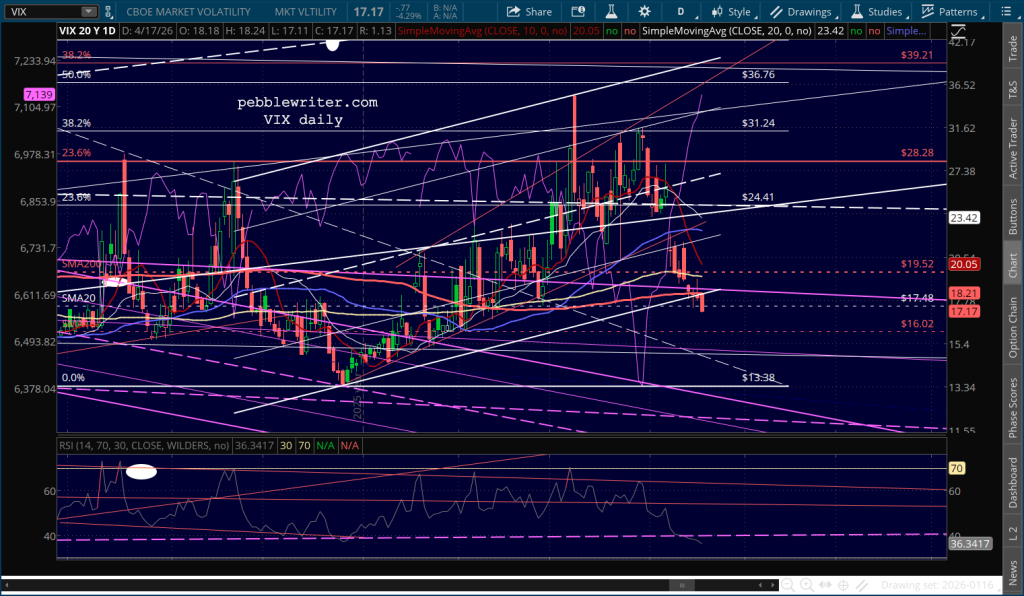The width and height of the screenshot is (1024, 596).
Task: Open the T&S sidebar tab
Action: (1013, 89)
